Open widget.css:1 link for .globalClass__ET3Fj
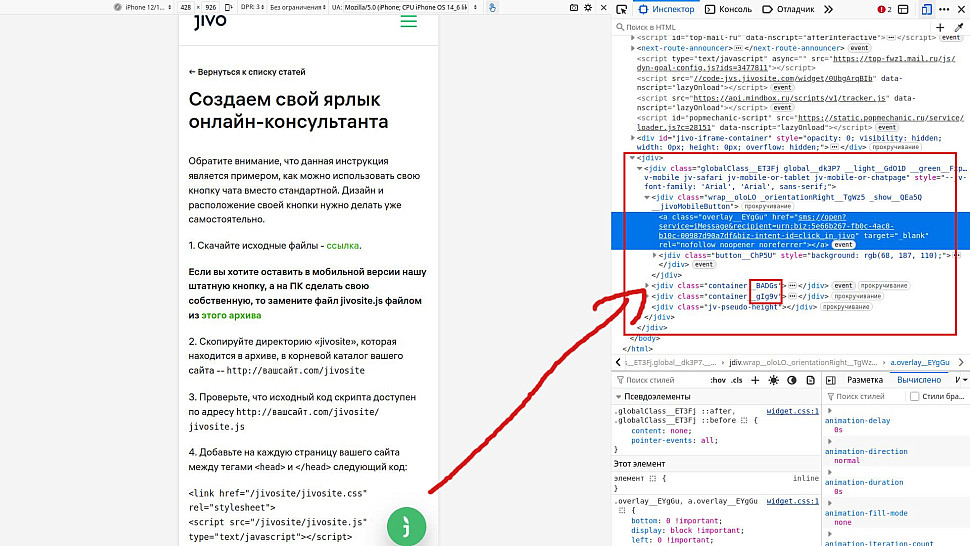This screenshot has height=546, width=970. pyautogui.click(x=792, y=411)
